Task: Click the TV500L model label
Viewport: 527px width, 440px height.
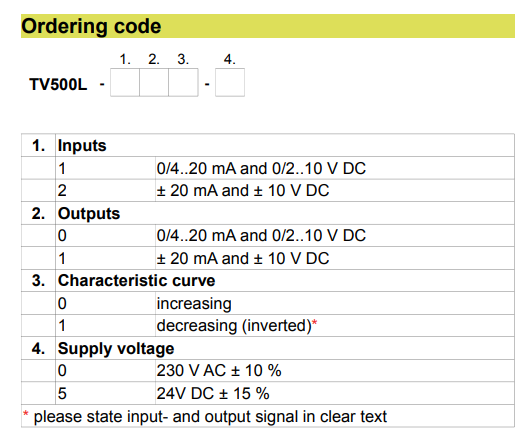Action: tap(58, 84)
